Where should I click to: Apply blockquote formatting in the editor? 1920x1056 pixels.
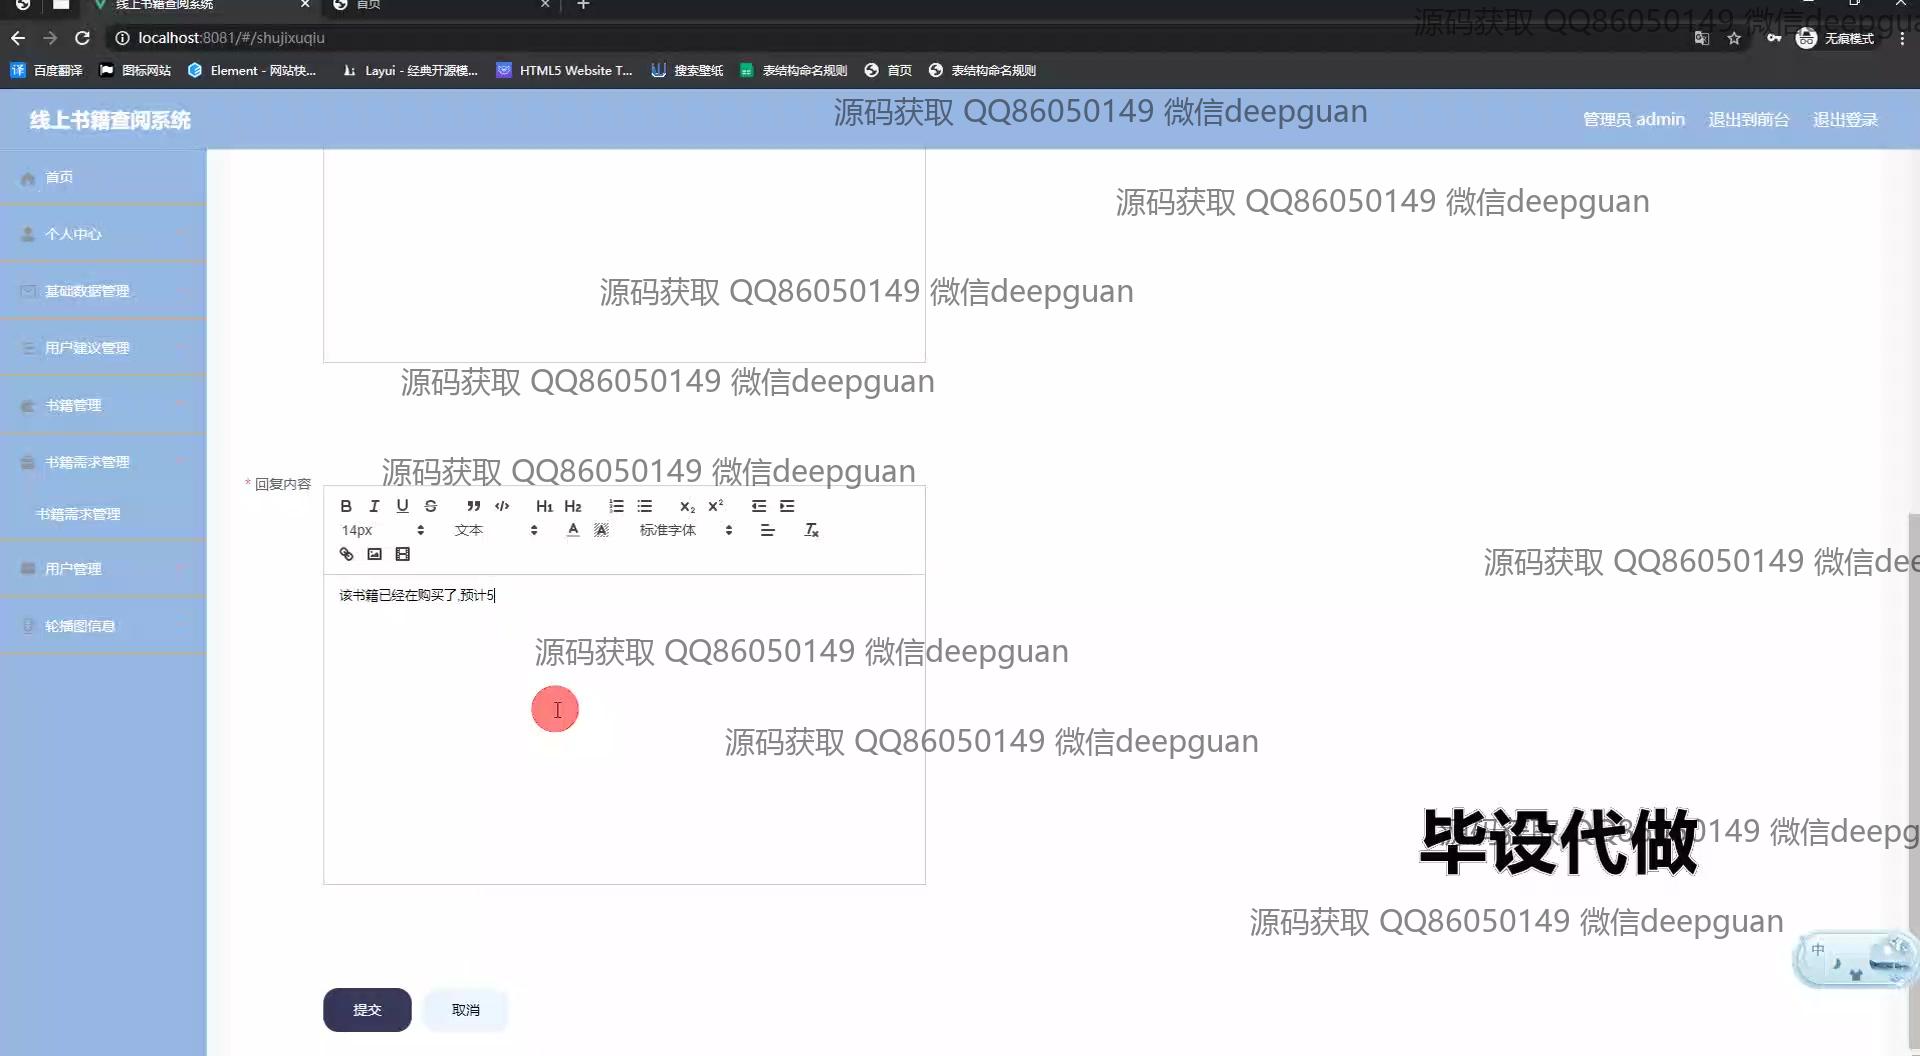473,506
